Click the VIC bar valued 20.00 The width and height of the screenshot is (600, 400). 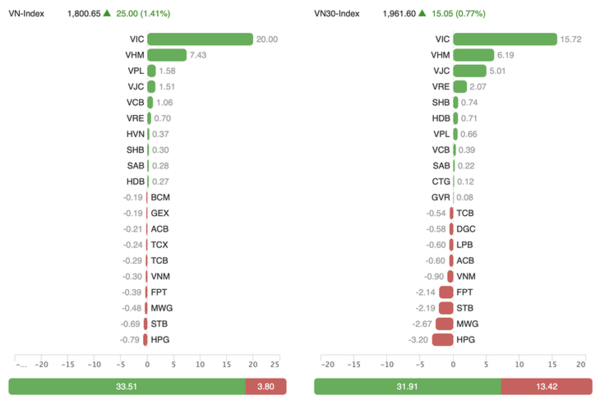(200, 39)
